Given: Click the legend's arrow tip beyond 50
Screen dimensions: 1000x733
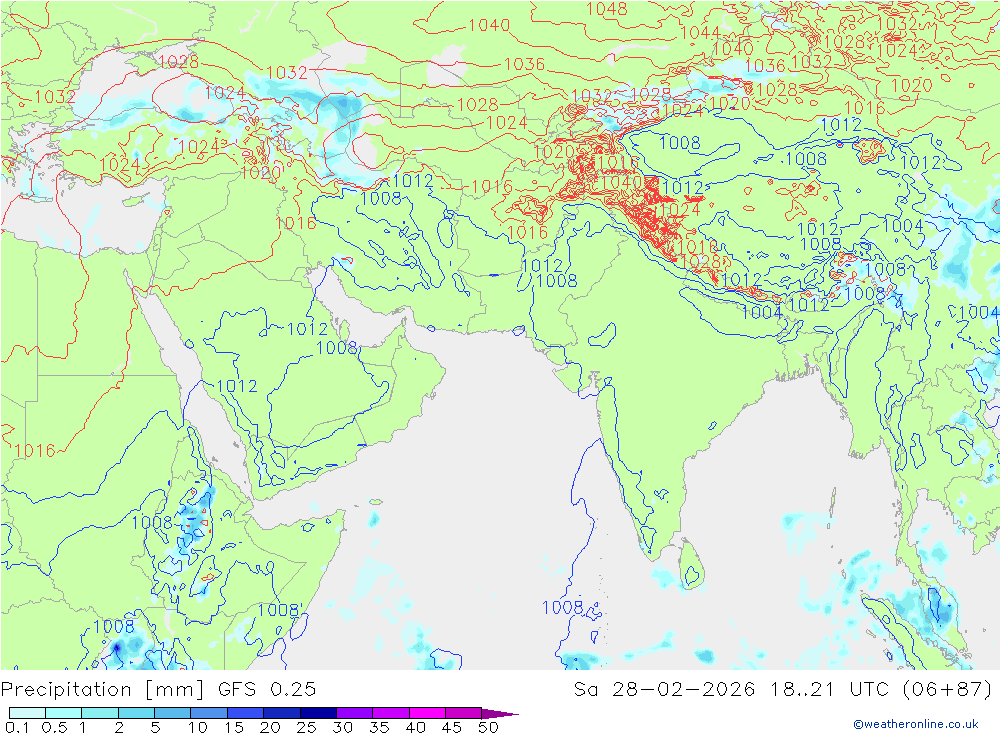Looking at the screenshot, I should pos(501,713).
